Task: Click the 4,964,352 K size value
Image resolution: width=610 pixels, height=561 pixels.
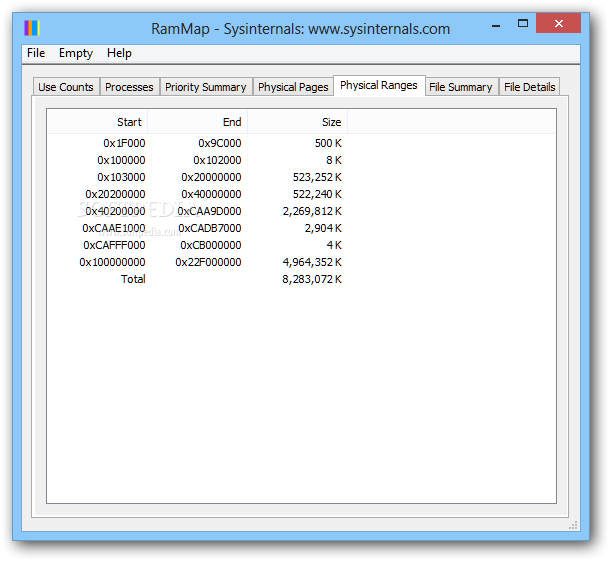Action: click(x=312, y=262)
